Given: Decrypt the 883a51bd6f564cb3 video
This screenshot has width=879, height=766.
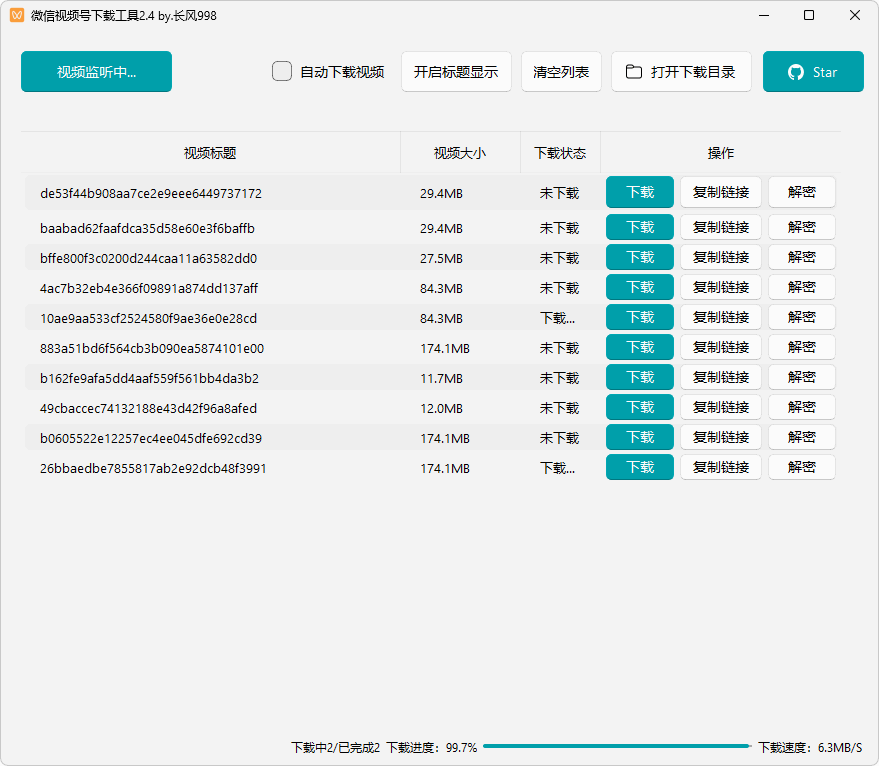Looking at the screenshot, I should [801, 347].
